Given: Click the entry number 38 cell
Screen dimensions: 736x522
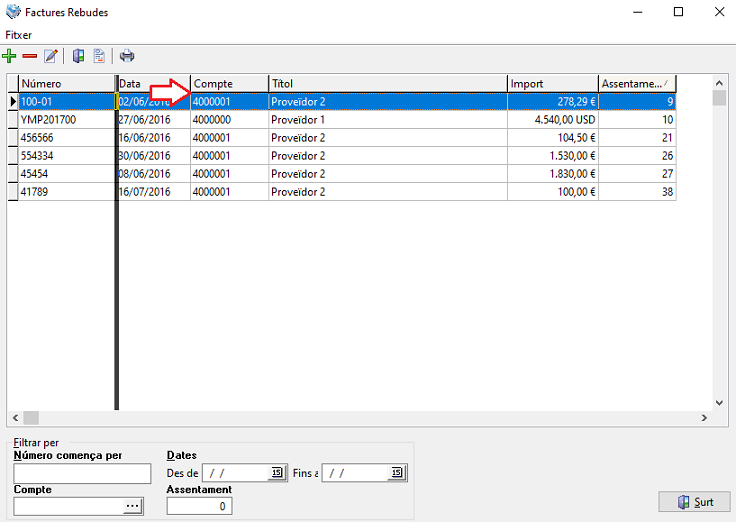Looking at the screenshot, I should click(x=637, y=192).
